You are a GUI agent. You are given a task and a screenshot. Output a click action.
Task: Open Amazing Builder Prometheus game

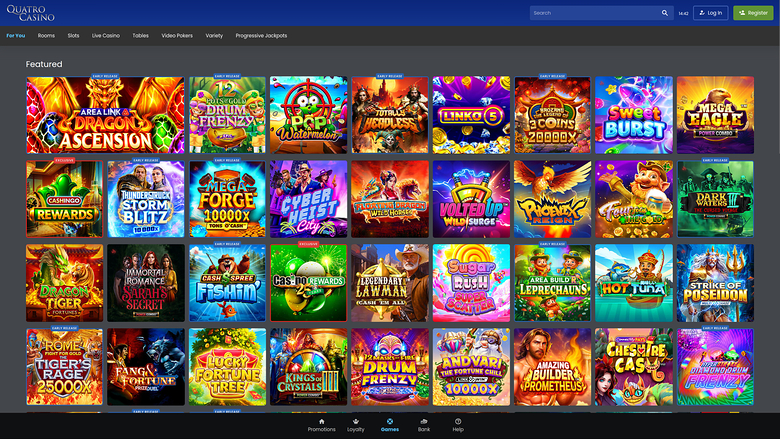point(553,367)
